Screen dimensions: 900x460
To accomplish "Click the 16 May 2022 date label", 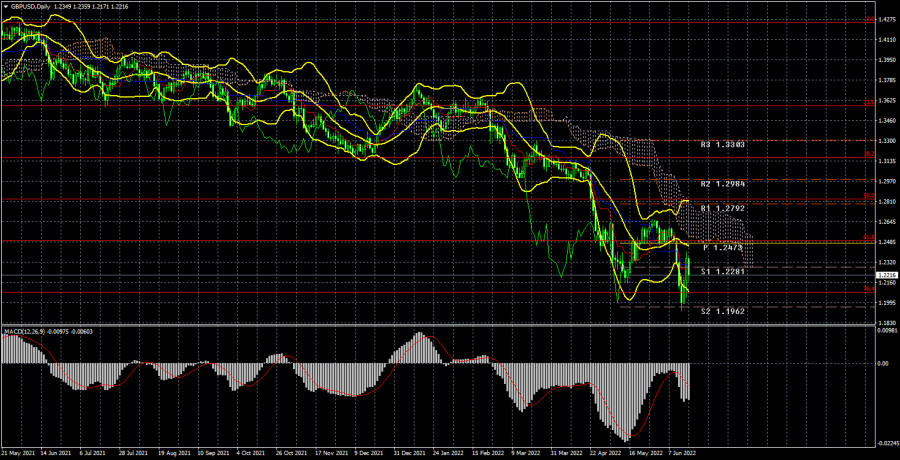I will [644, 453].
